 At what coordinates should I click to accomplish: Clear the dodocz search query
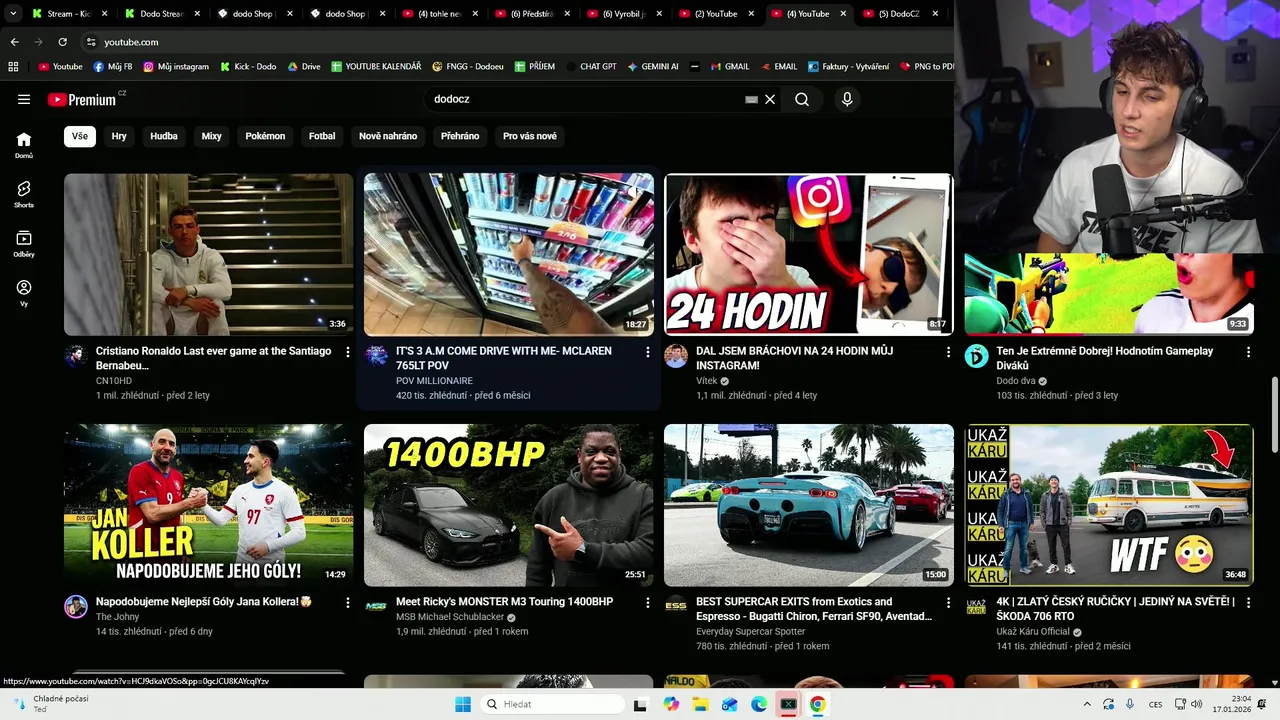coord(770,99)
